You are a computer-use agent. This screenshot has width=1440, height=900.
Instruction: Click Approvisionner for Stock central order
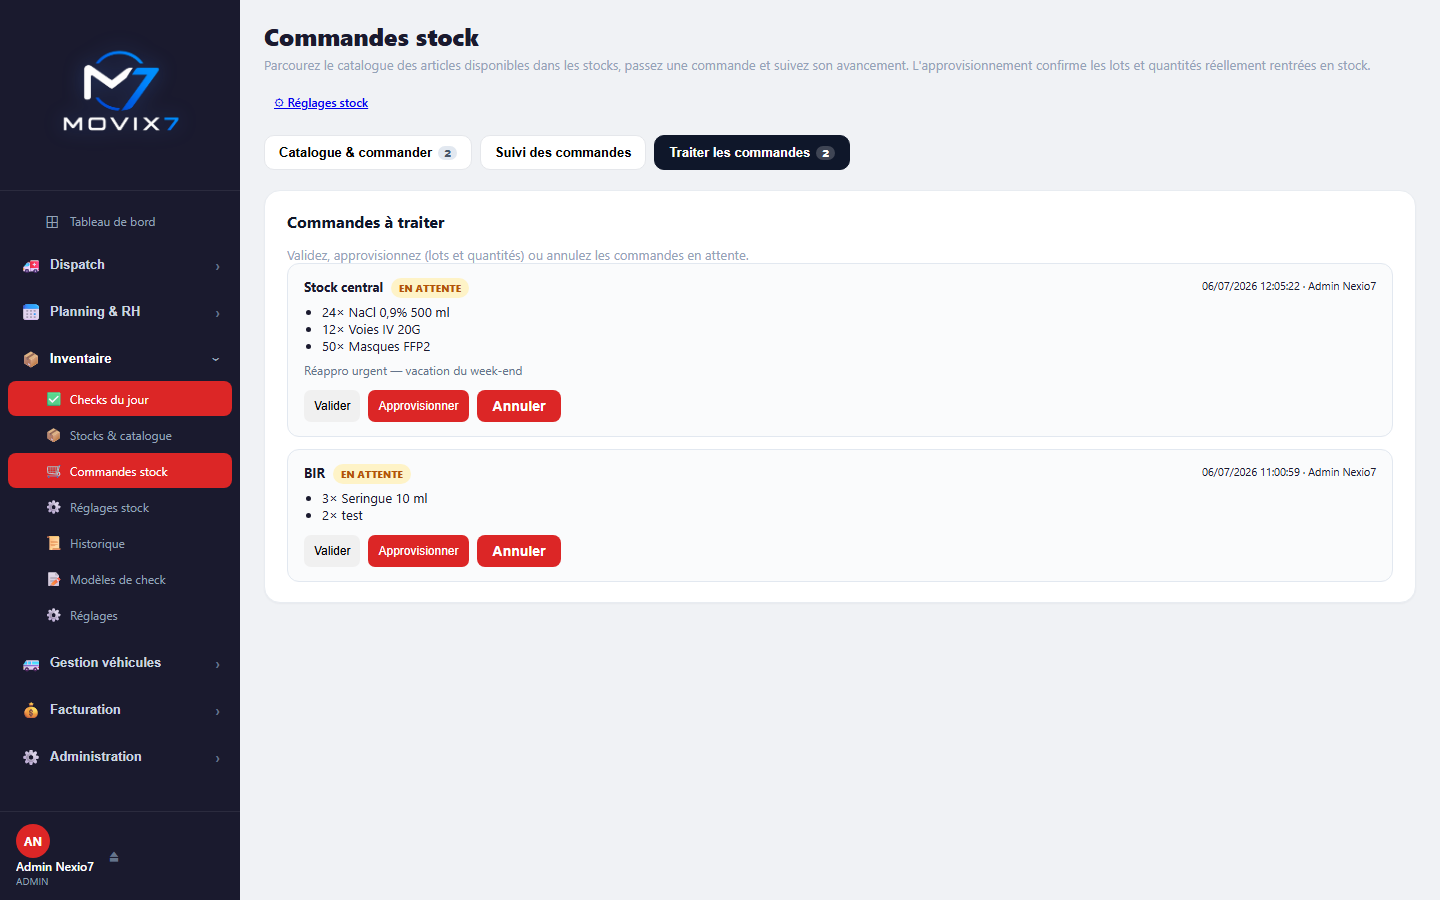(418, 406)
